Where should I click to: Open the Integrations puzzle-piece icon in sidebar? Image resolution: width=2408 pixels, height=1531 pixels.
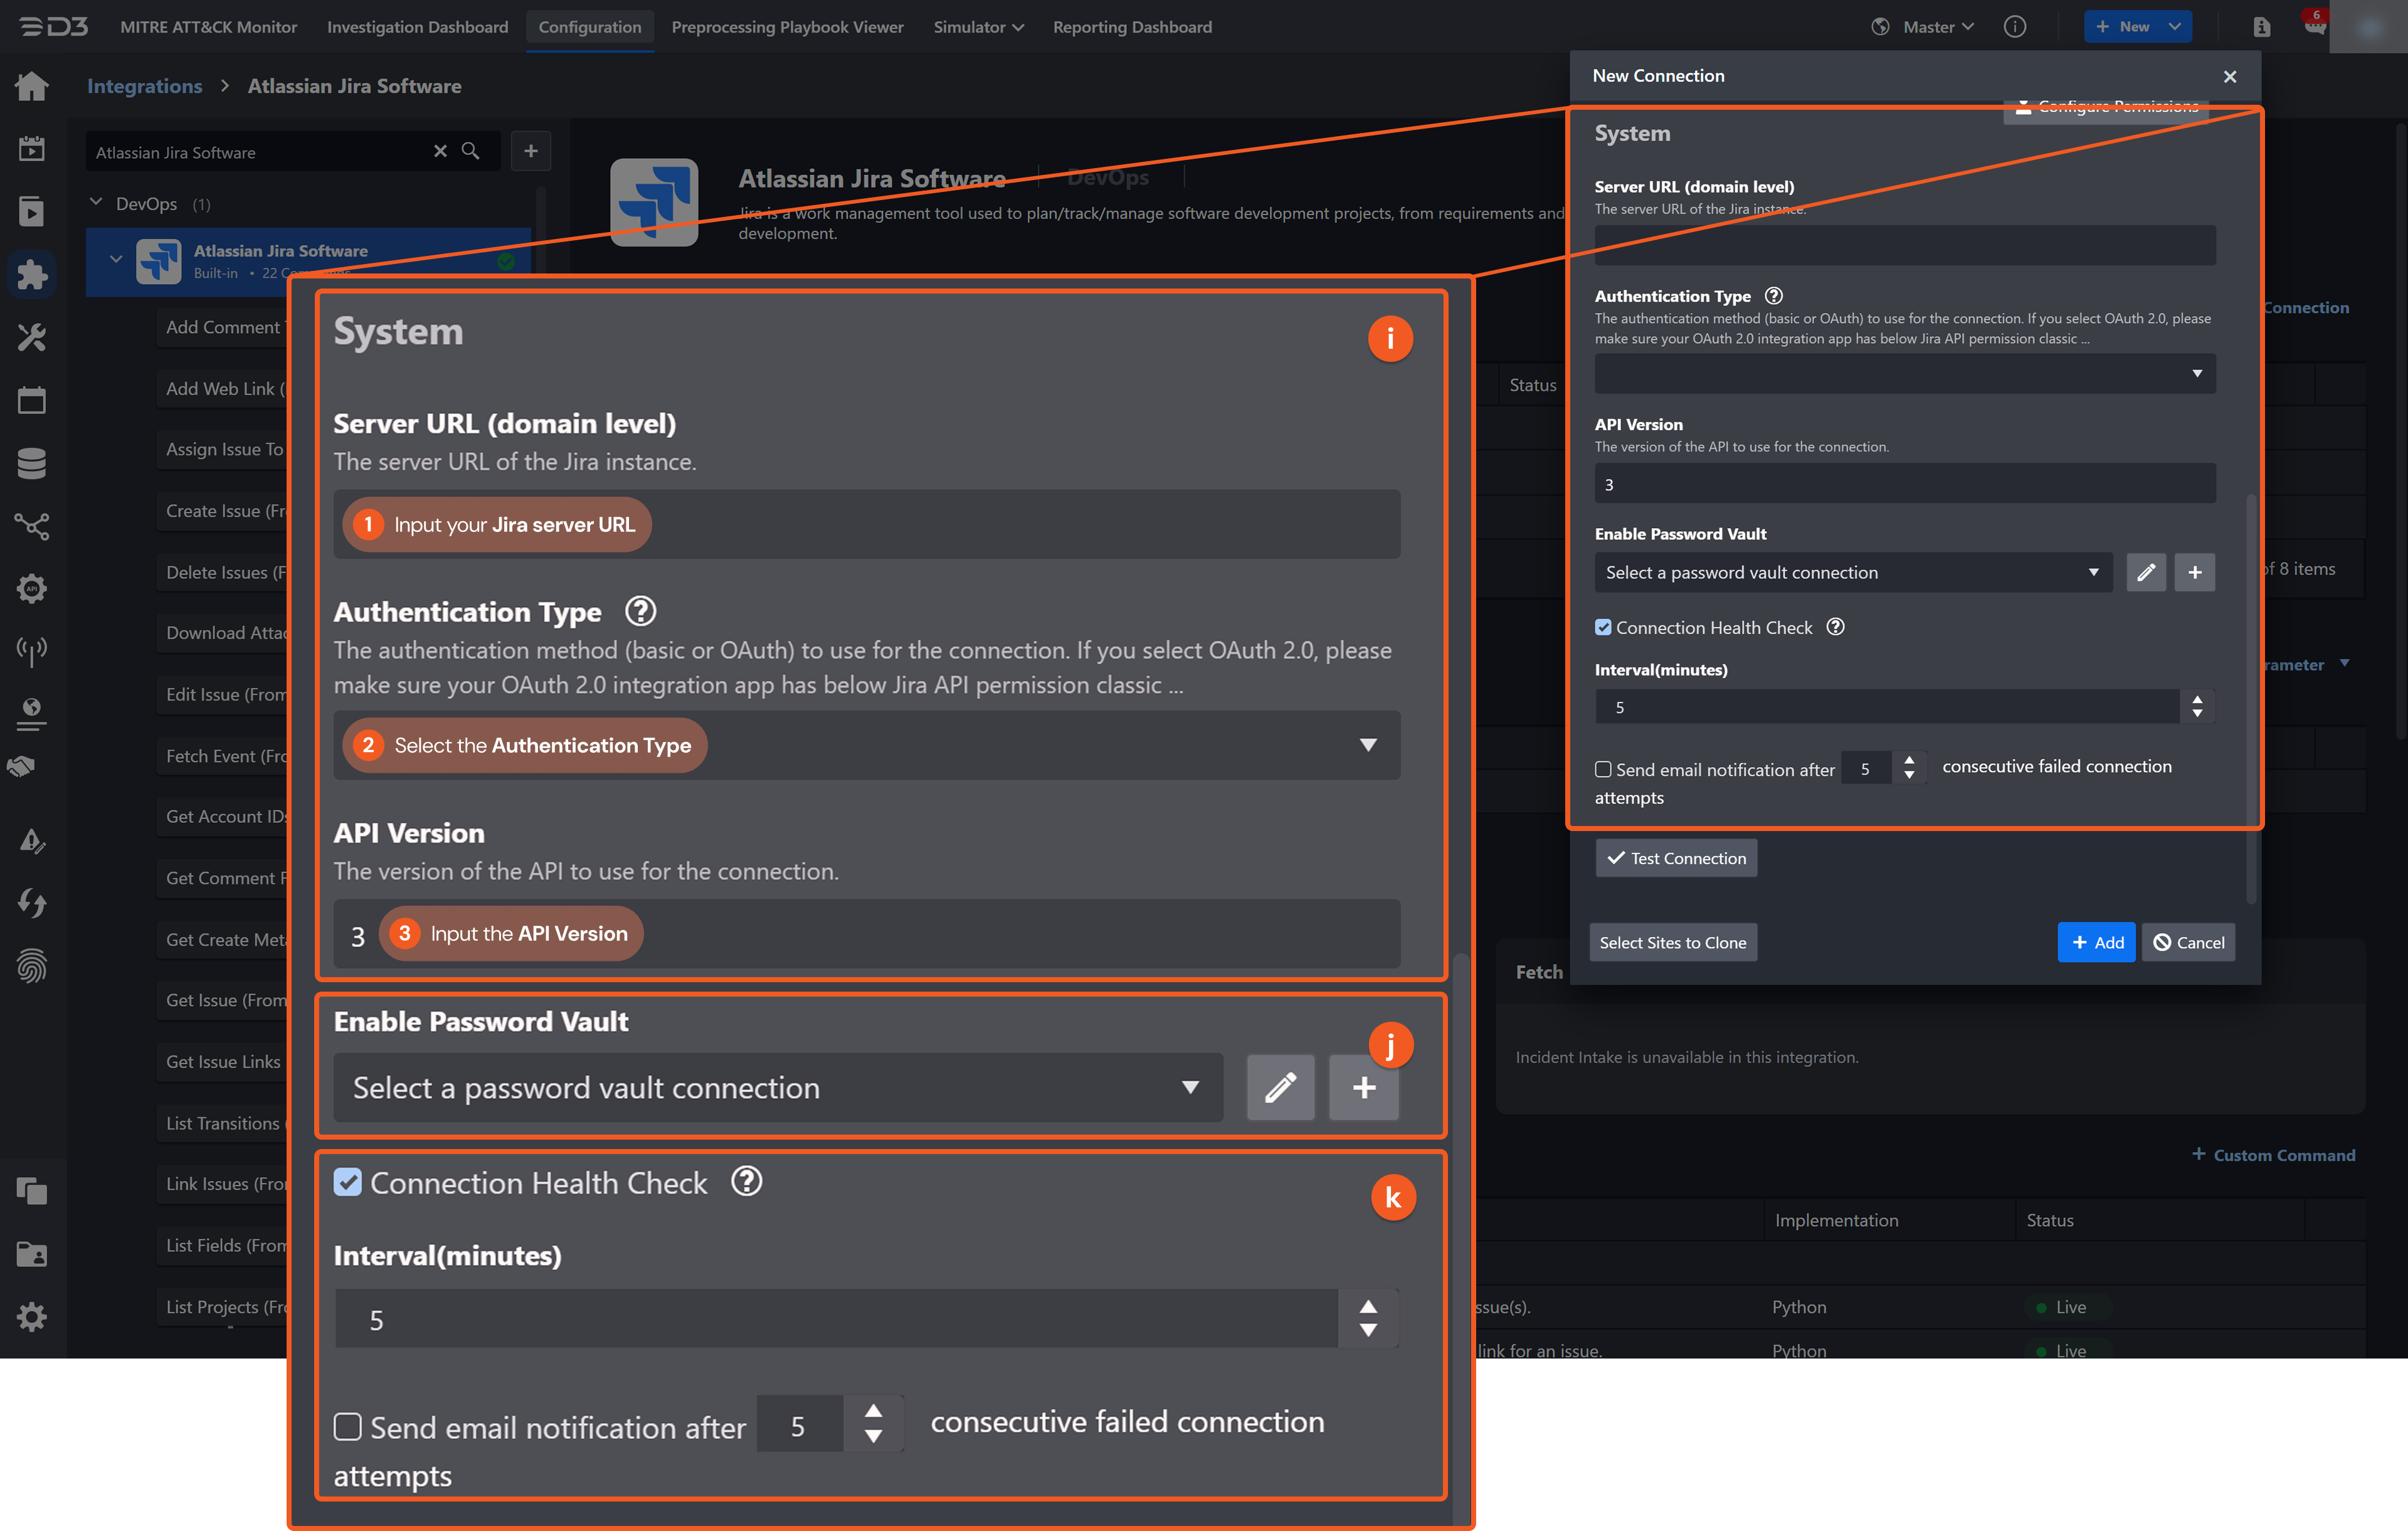(x=32, y=274)
